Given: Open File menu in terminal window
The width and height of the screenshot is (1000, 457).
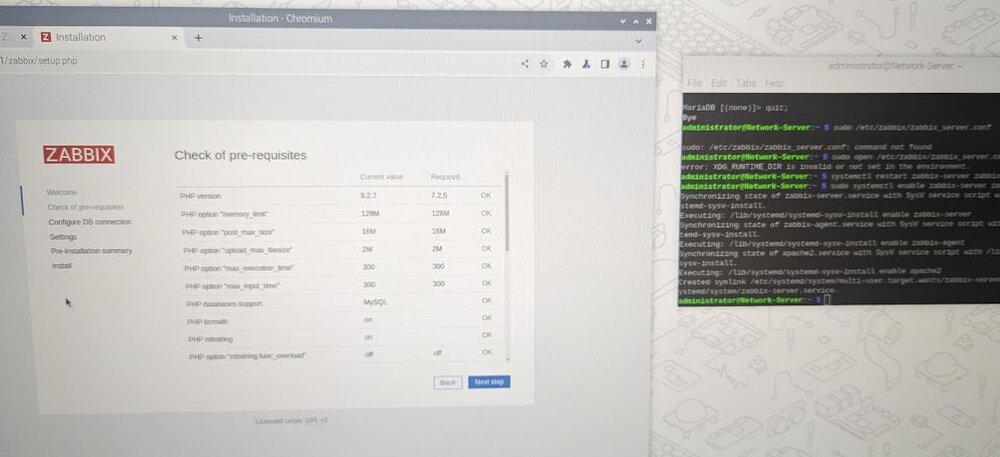Looking at the screenshot, I should tap(695, 83).
